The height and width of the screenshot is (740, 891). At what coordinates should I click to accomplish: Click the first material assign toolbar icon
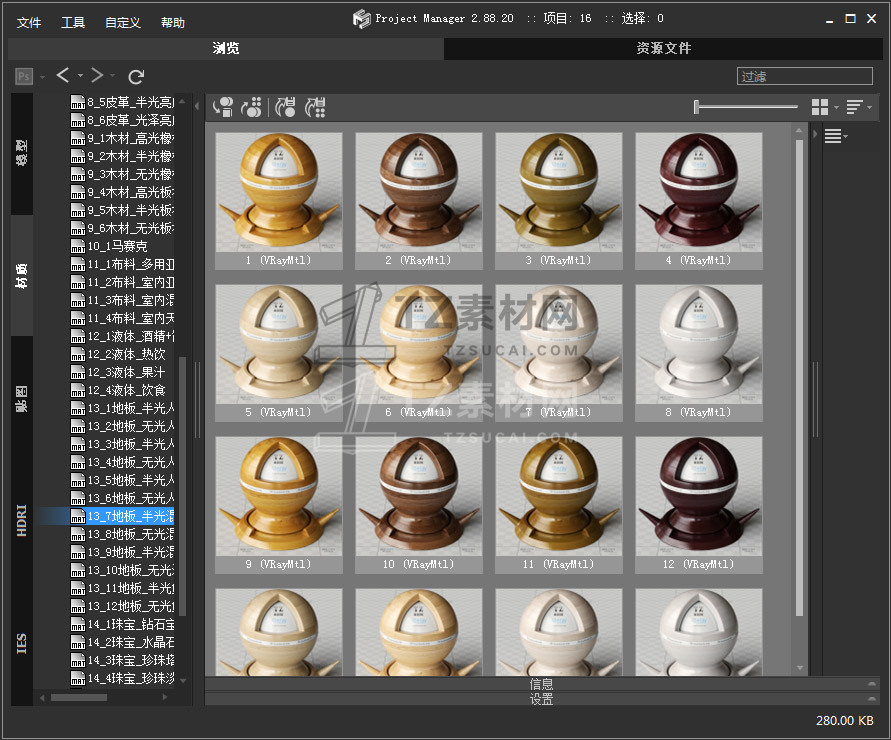[x=224, y=107]
